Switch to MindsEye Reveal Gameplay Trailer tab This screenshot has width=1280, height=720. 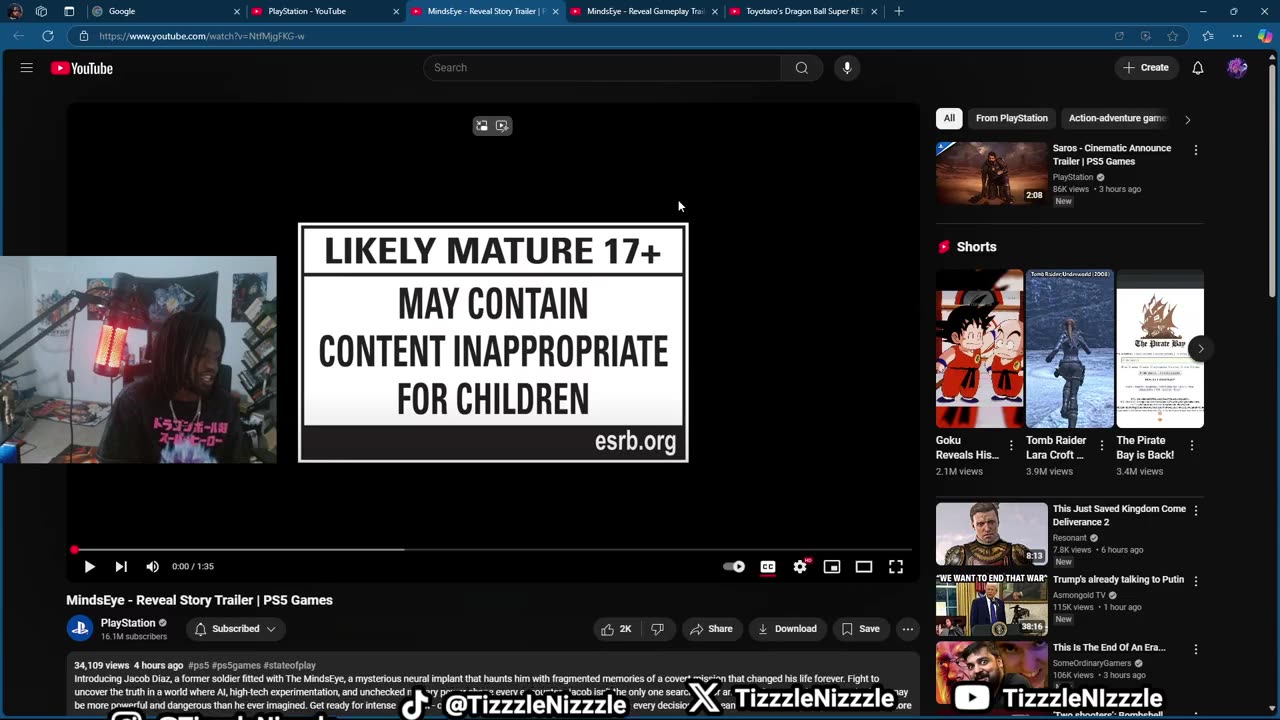pyautogui.click(x=645, y=11)
